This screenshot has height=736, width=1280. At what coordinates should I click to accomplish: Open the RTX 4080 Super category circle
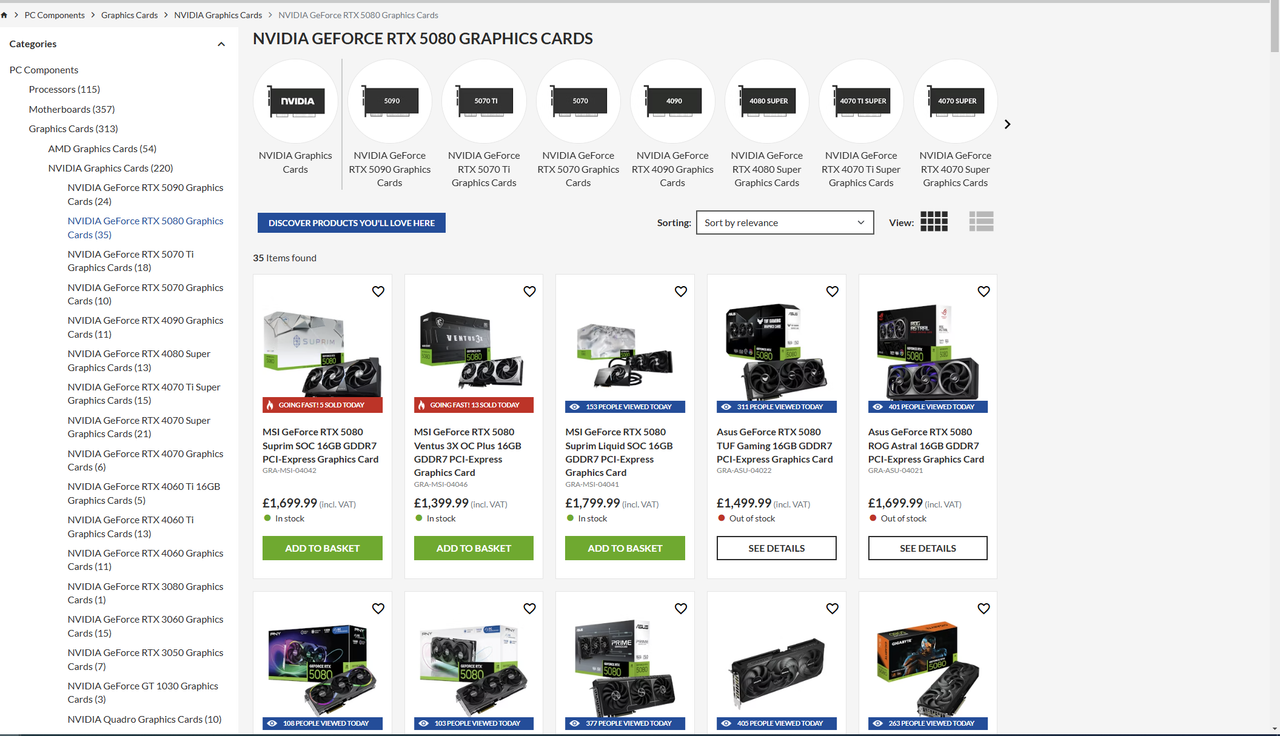point(767,101)
